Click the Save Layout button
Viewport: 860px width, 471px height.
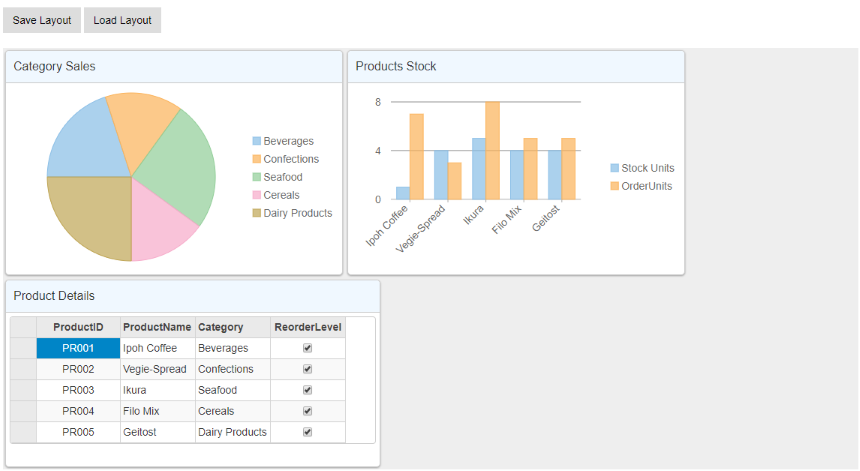42,20
